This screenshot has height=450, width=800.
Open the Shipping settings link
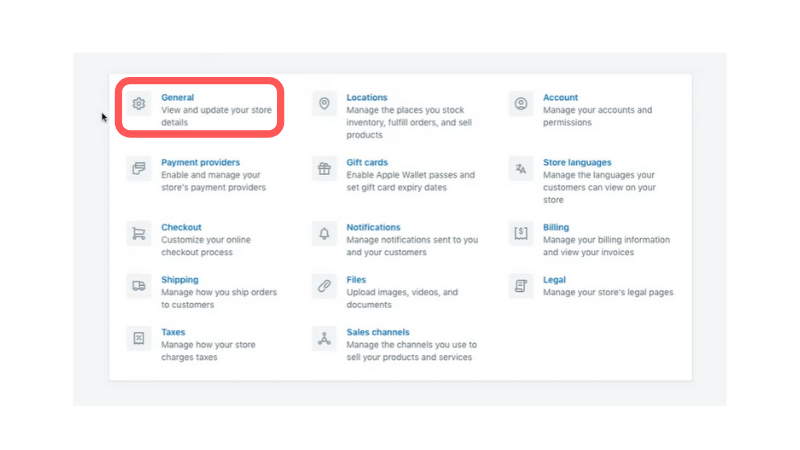point(180,280)
